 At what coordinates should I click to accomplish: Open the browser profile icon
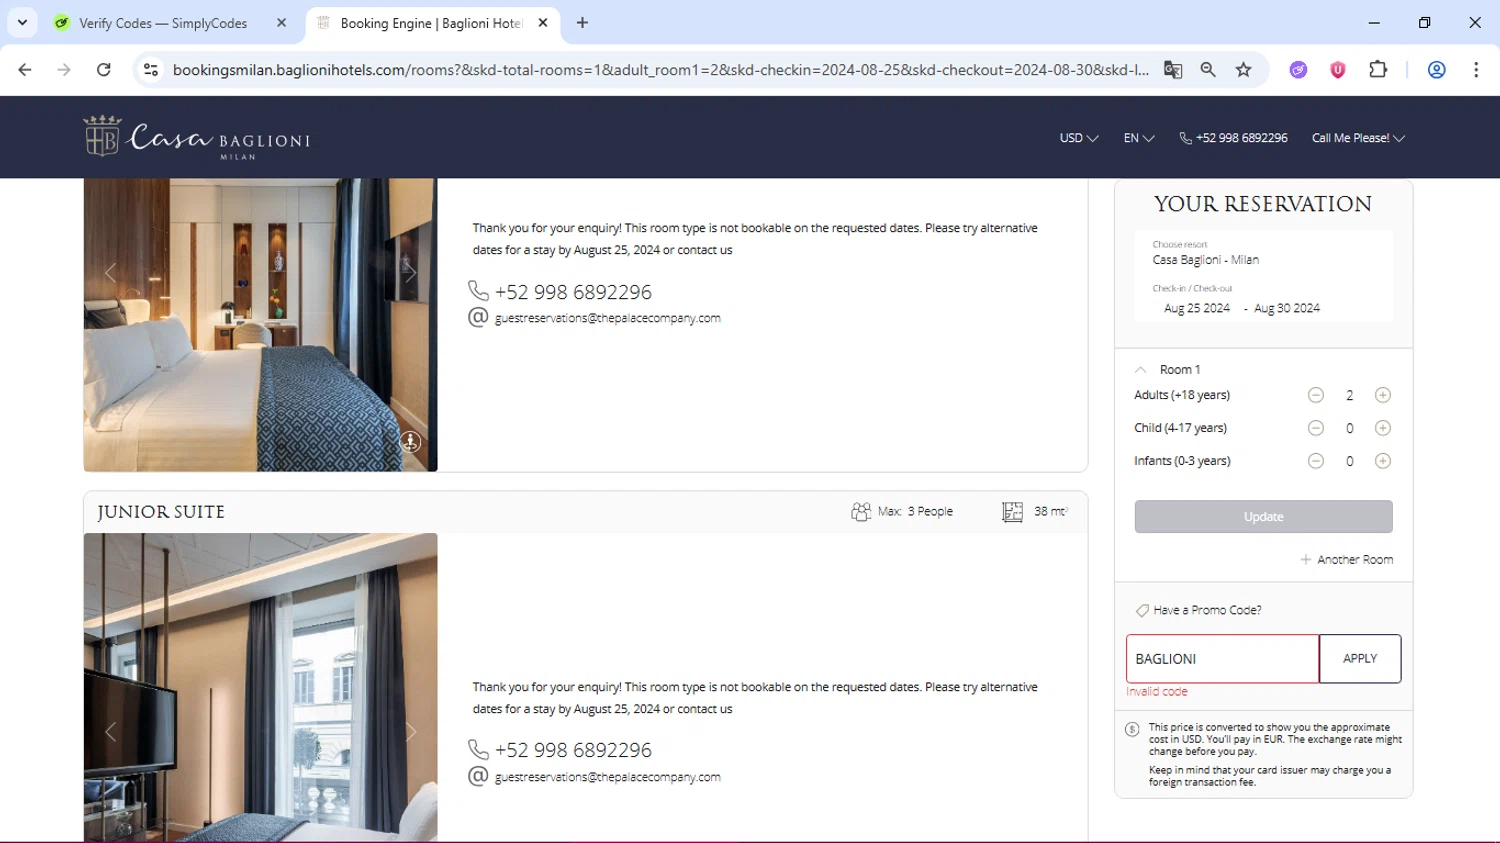click(x=1436, y=69)
